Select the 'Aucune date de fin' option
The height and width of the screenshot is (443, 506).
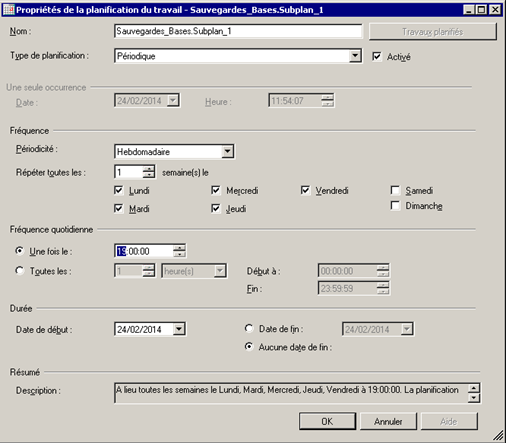249,347
